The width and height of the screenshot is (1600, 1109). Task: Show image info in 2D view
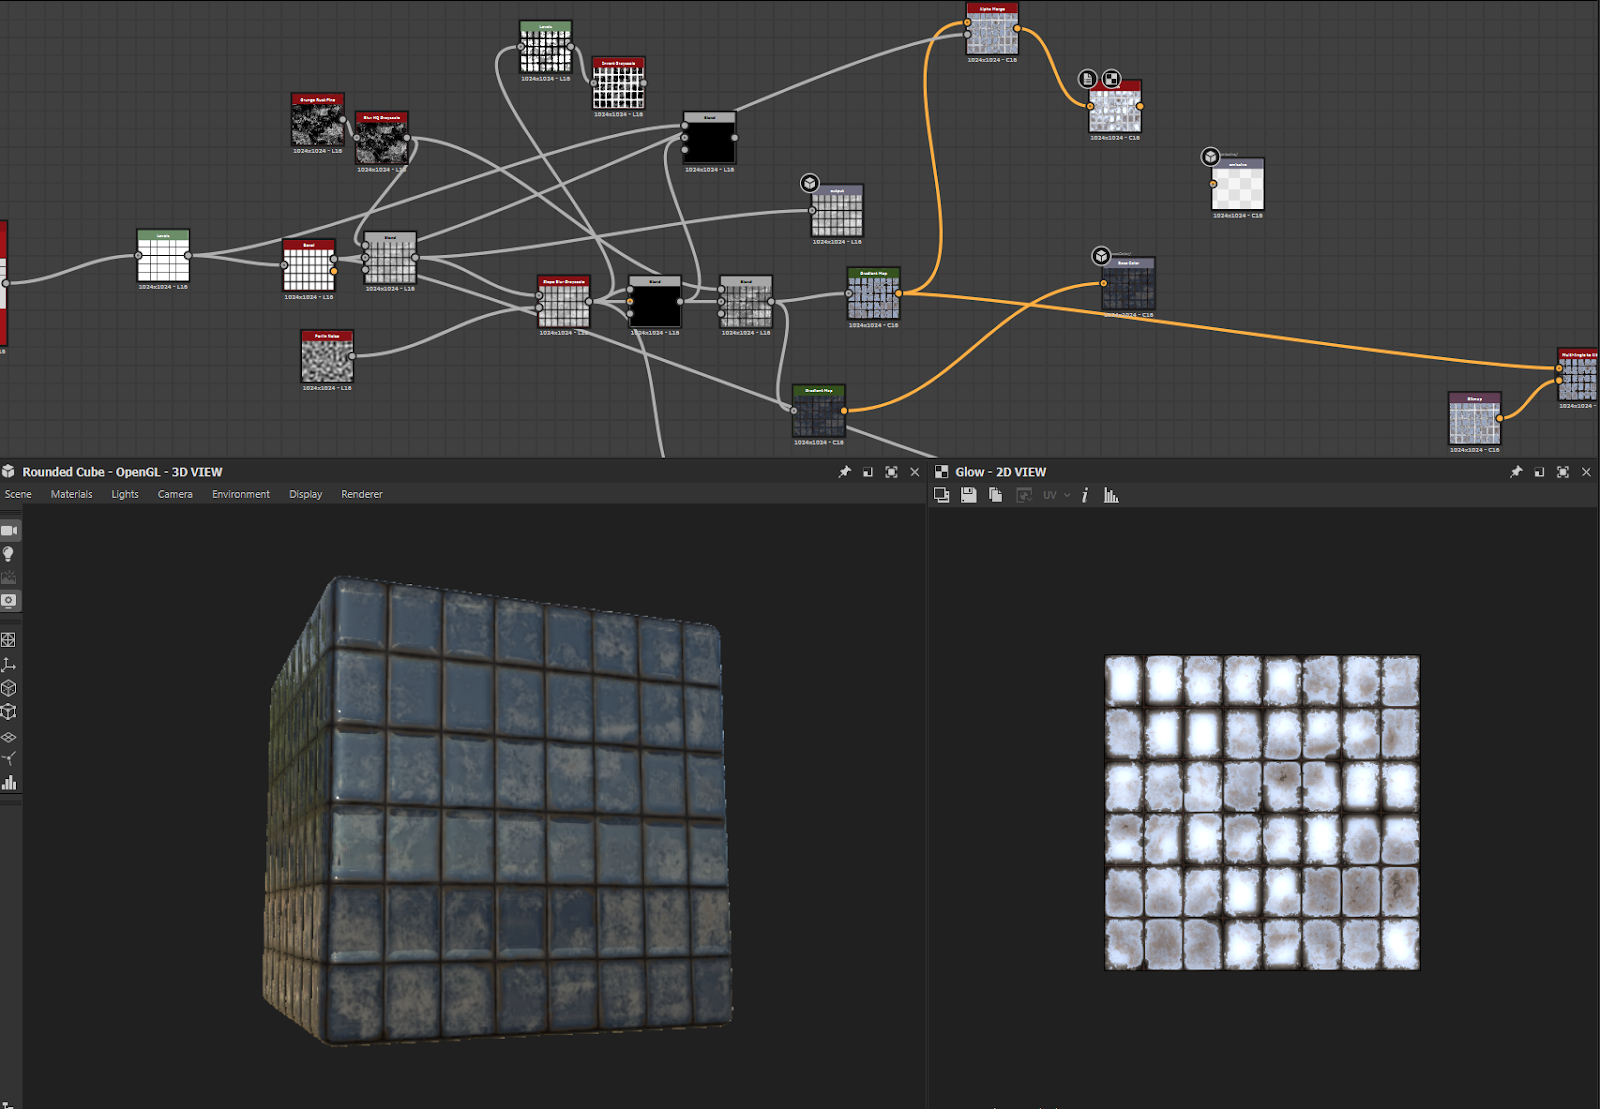(1085, 495)
